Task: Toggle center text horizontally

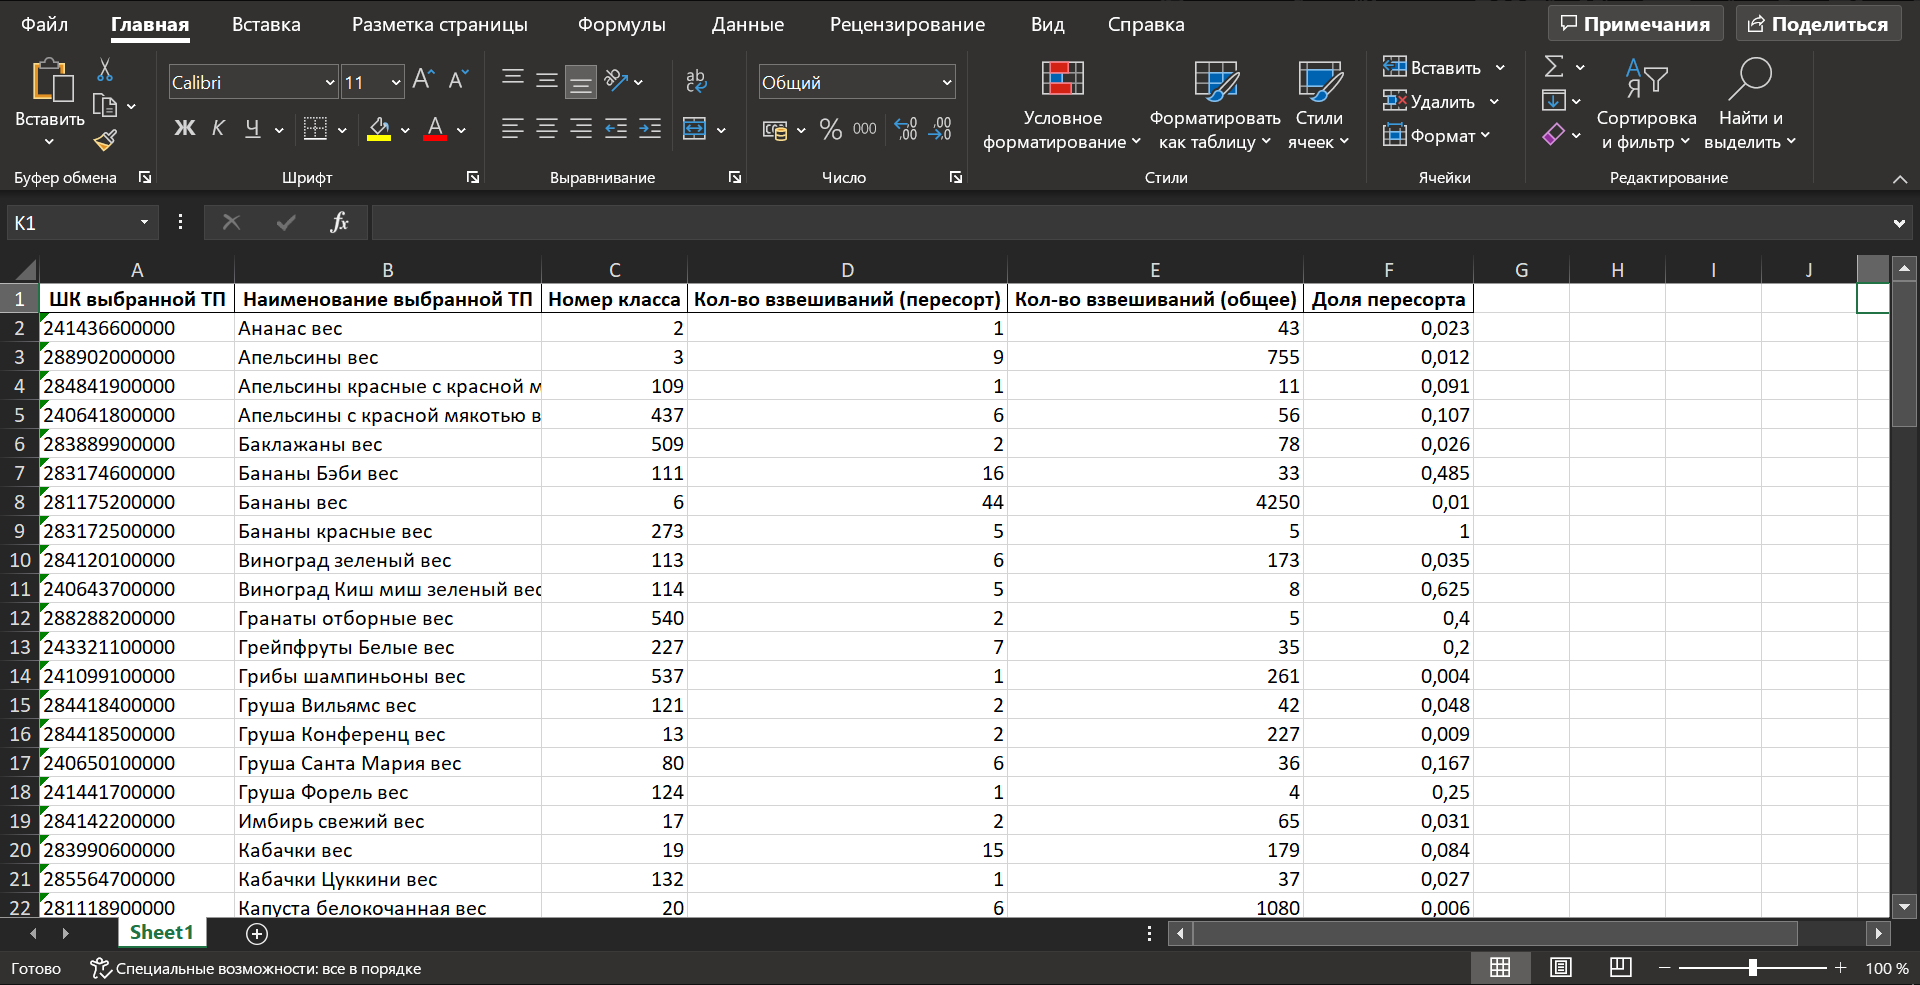Action: pos(547,129)
